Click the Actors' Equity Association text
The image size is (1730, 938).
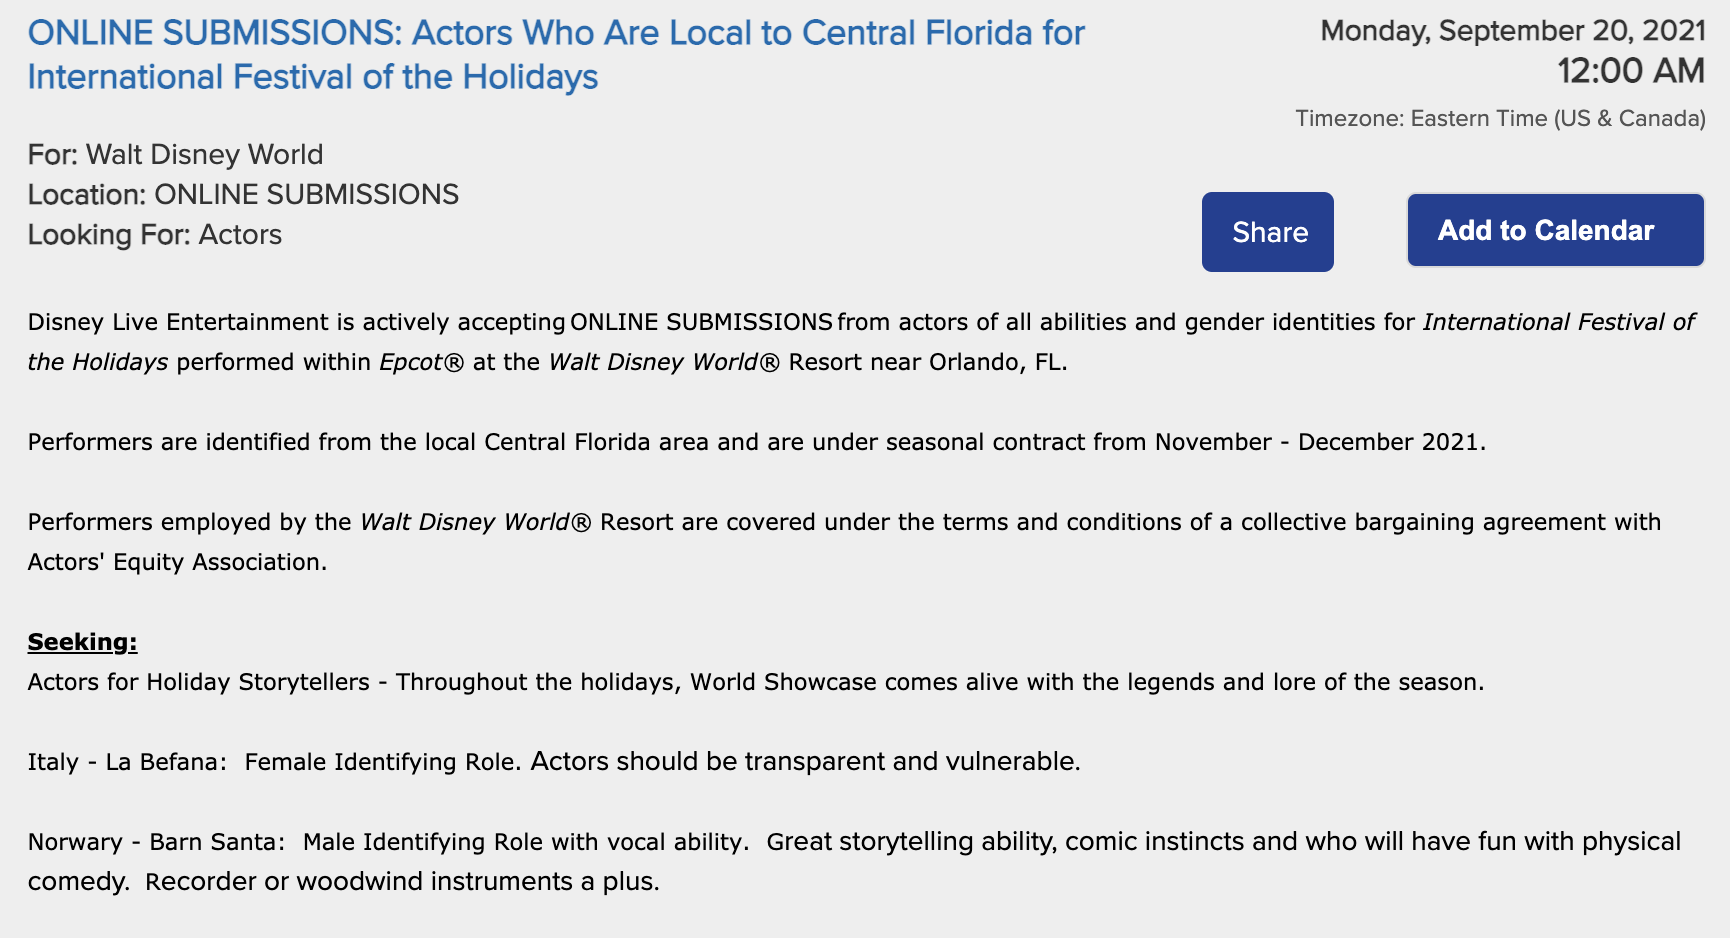click(x=177, y=562)
